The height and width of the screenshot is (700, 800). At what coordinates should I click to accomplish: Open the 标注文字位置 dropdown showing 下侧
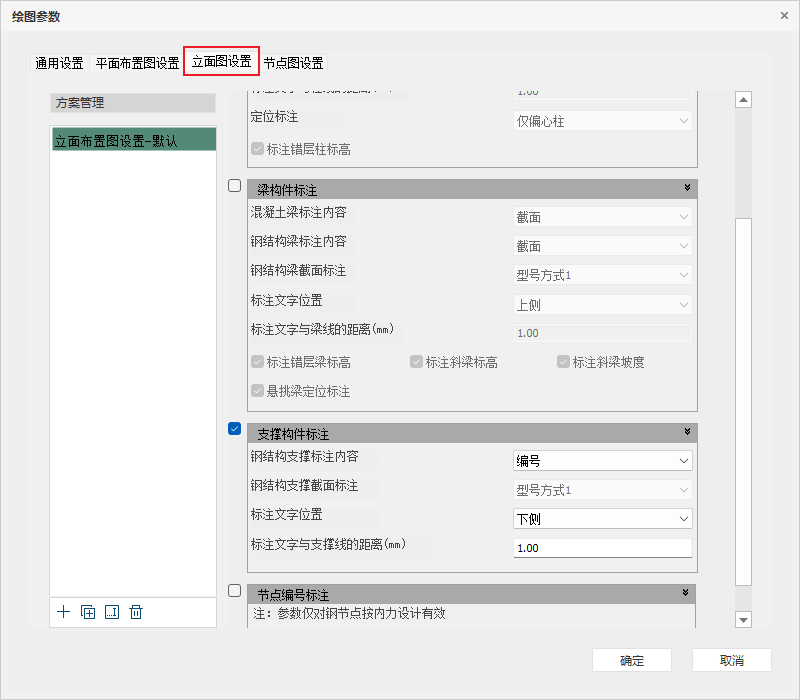(602, 519)
